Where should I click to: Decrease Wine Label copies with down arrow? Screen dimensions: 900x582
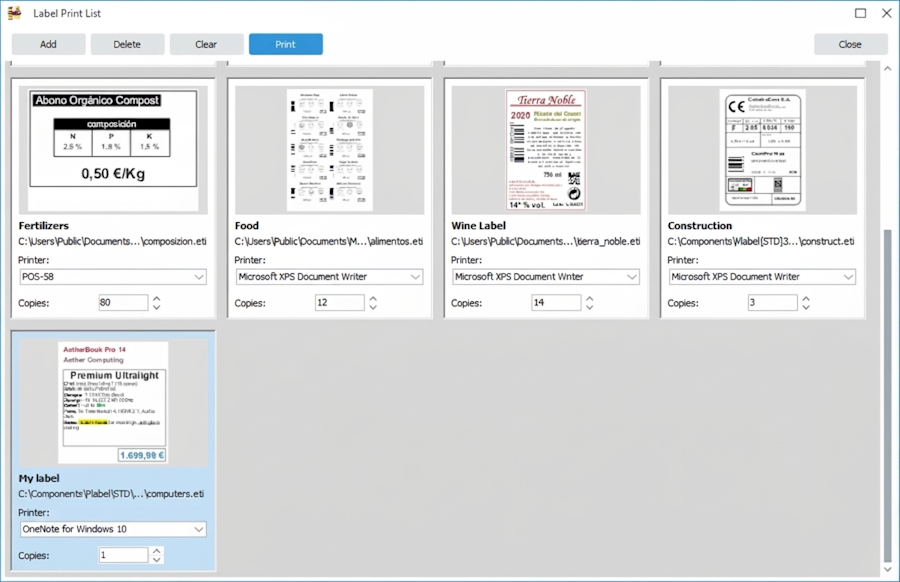coord(589,307)
